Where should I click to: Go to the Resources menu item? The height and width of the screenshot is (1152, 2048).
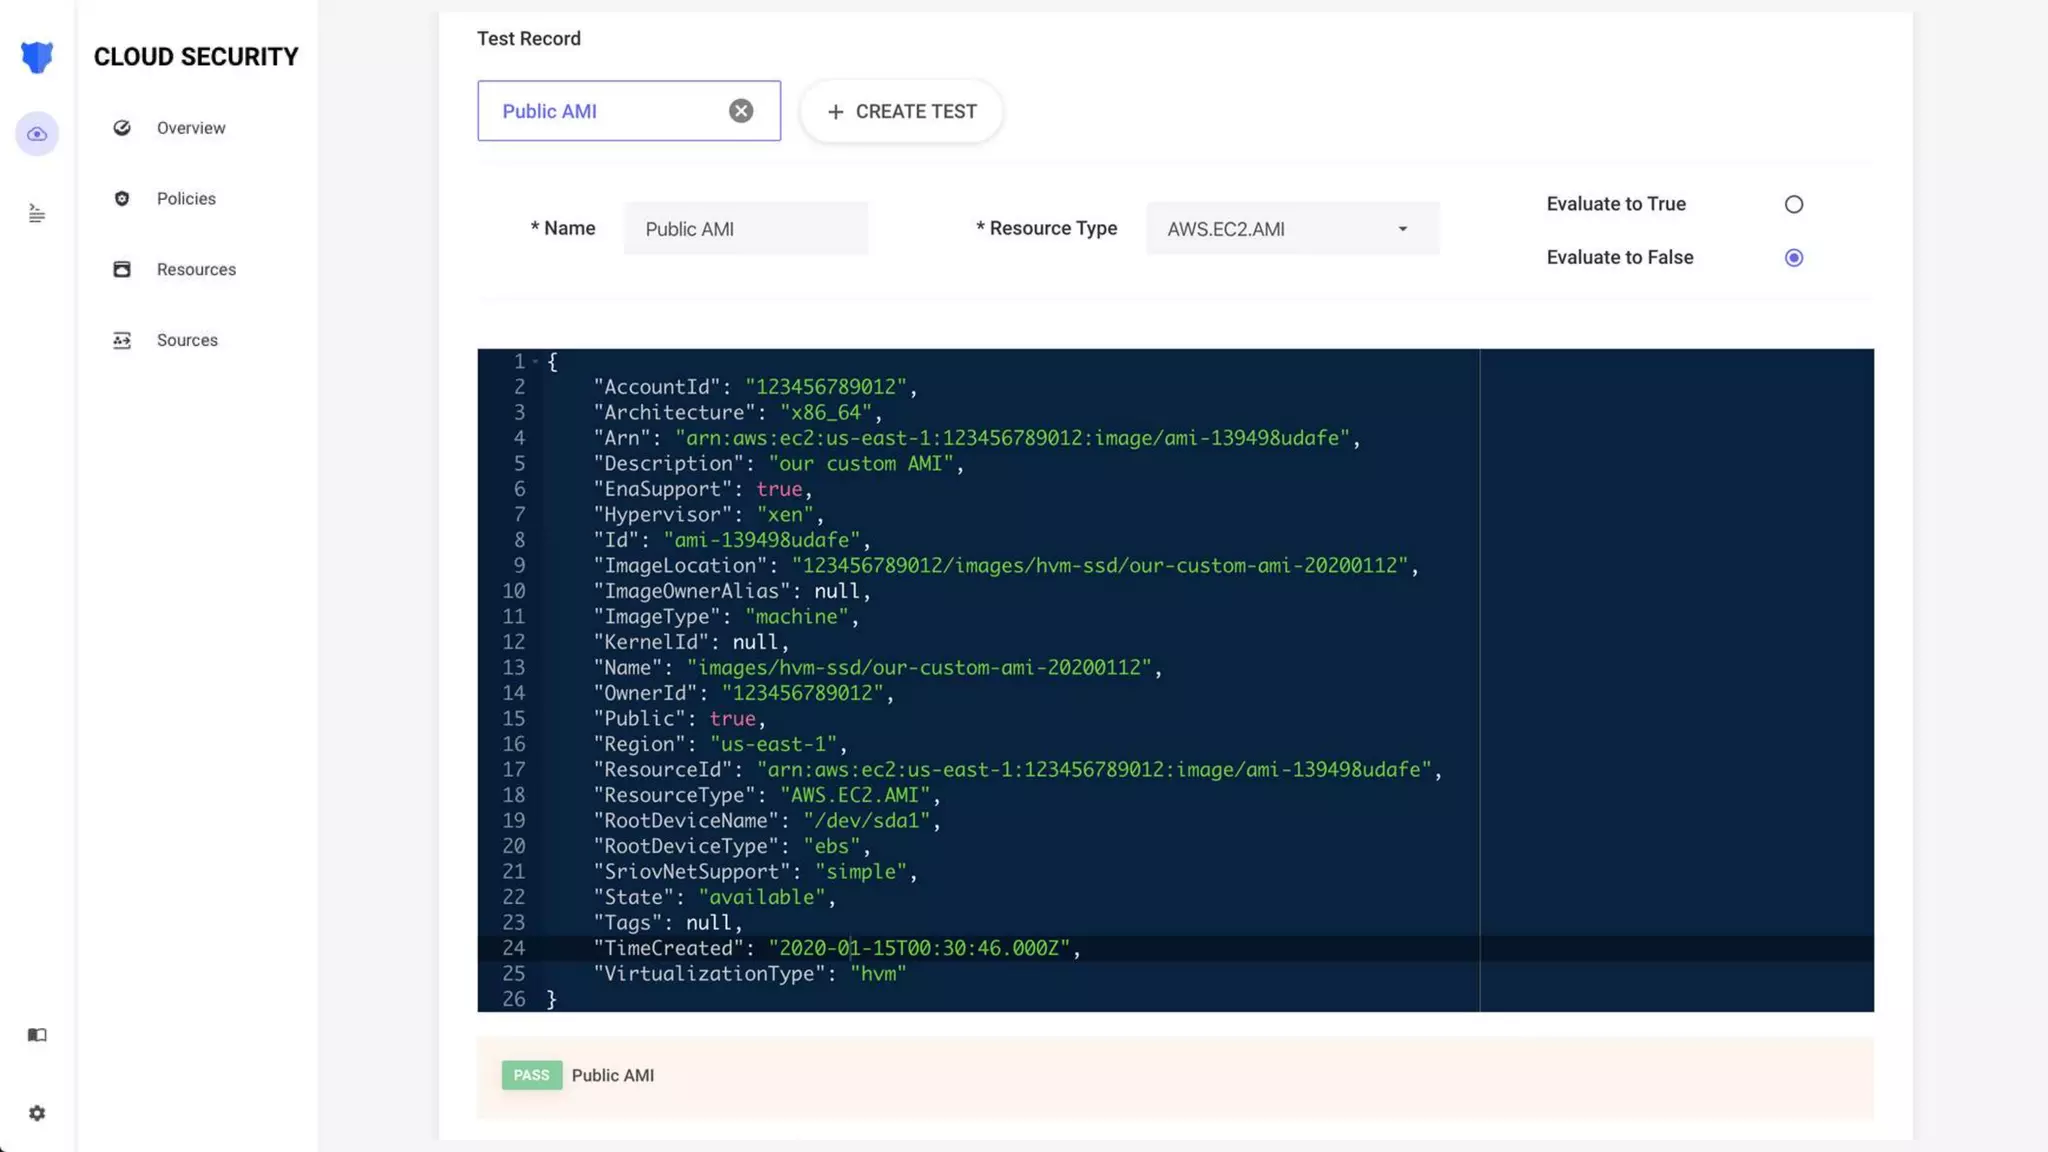point(196,269)
